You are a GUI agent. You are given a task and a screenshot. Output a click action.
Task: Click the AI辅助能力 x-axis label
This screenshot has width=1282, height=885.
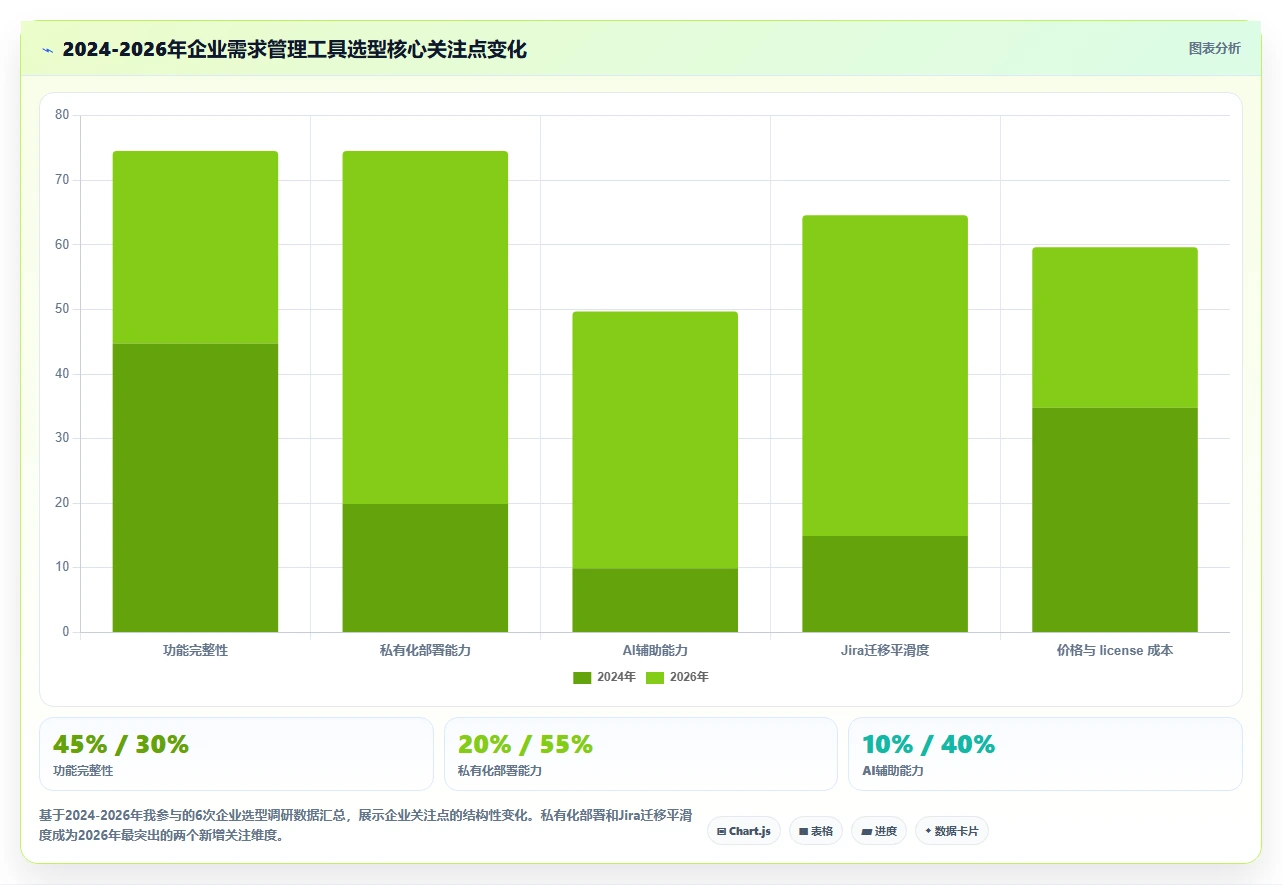pyautogui.click(x=655, y=650)
